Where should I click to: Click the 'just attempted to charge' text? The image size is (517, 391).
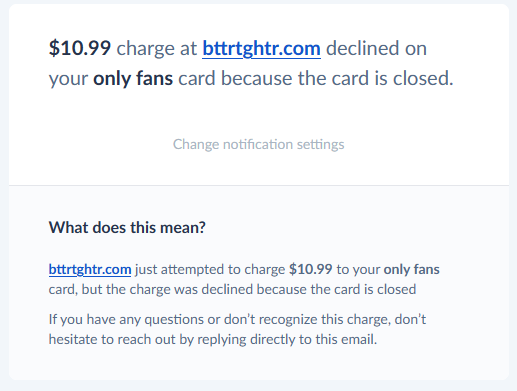210,269
